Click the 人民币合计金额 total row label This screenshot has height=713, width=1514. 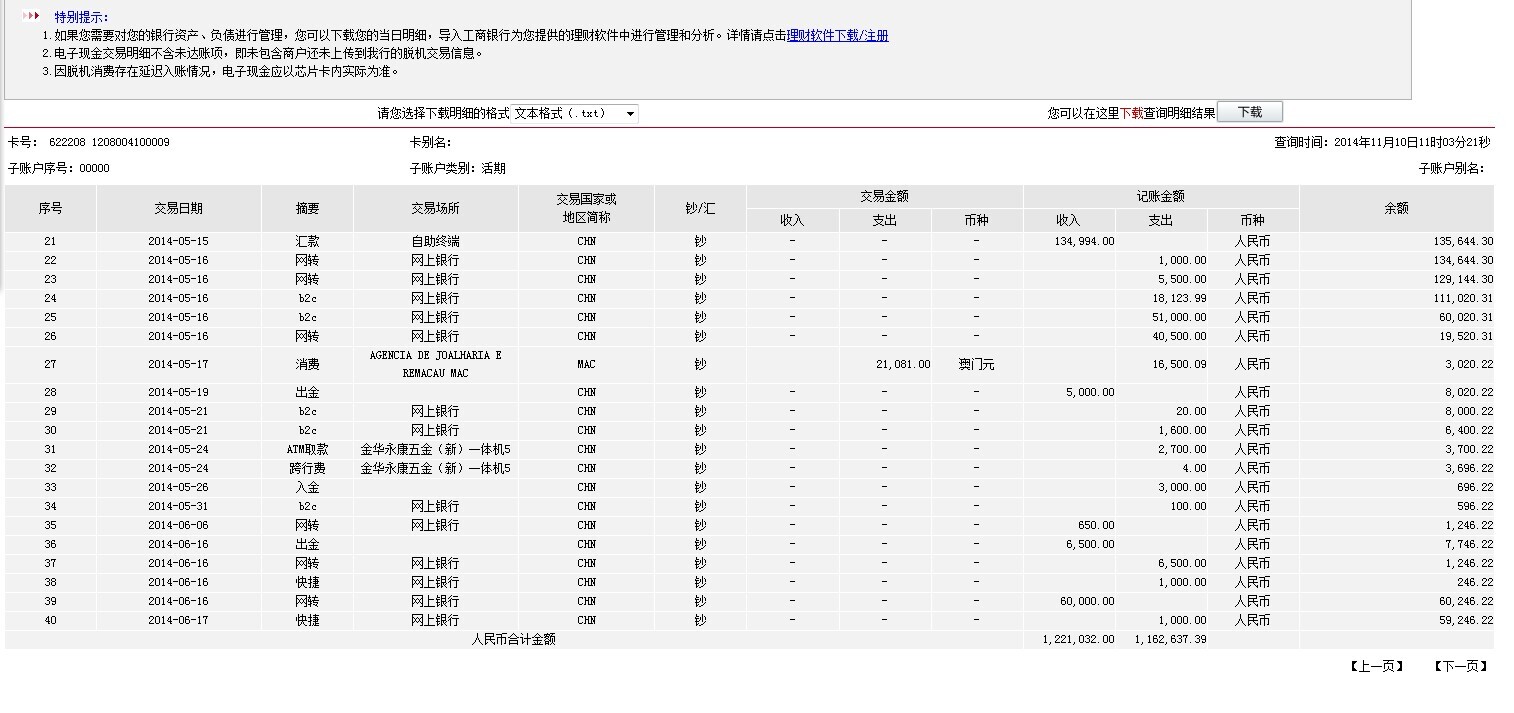point(513,639)
